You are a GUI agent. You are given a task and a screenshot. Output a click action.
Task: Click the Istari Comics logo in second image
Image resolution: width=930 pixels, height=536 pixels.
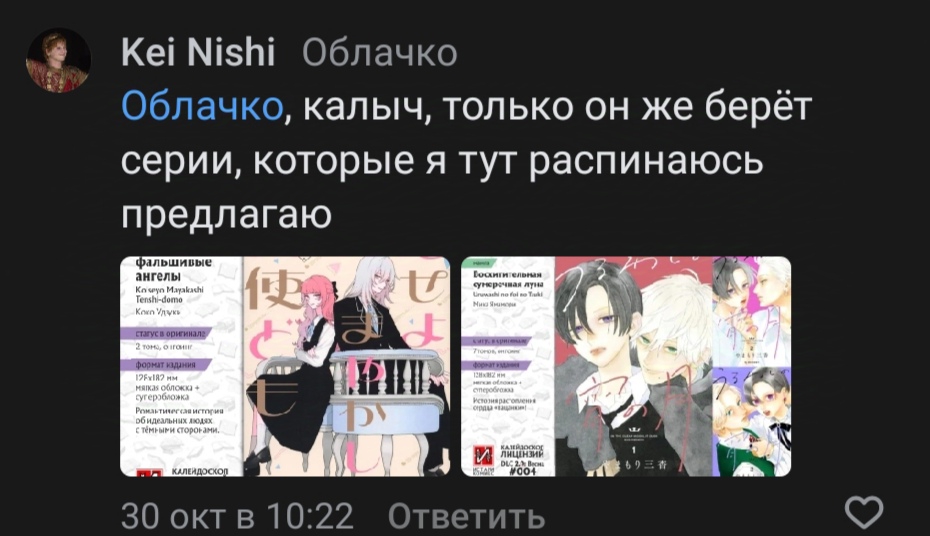483,457
